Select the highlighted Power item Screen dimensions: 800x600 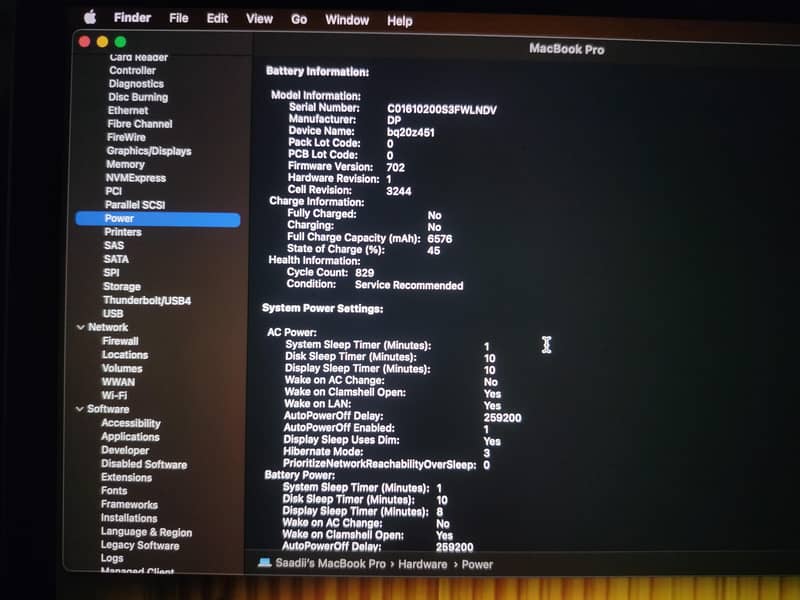[158, 219]
